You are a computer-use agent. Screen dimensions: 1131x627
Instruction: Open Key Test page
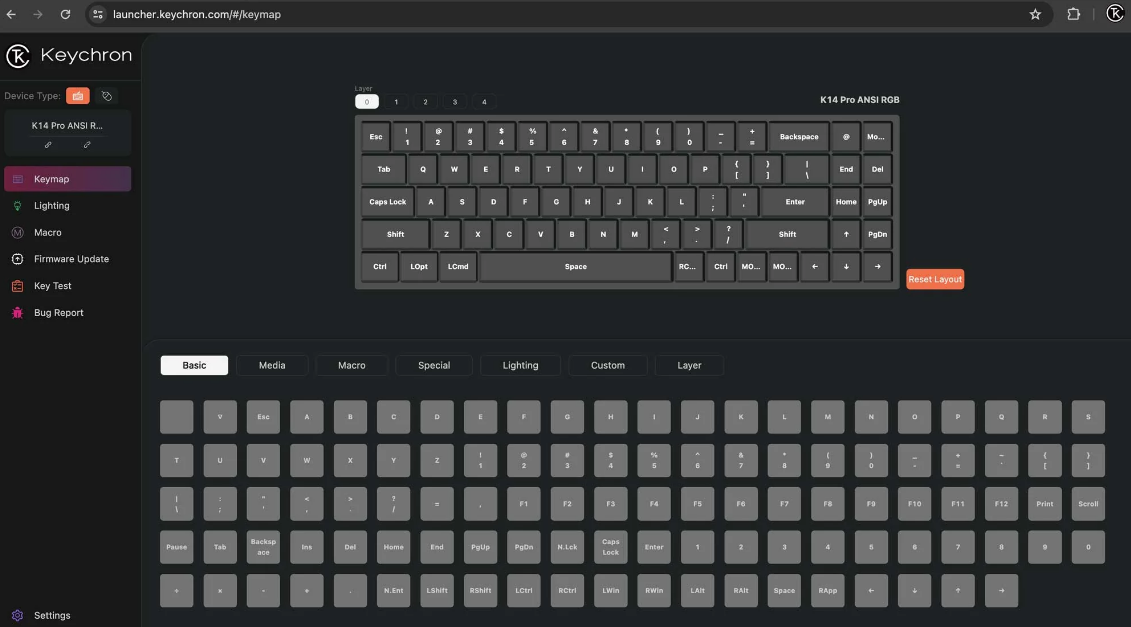click(x=68, y=286)
